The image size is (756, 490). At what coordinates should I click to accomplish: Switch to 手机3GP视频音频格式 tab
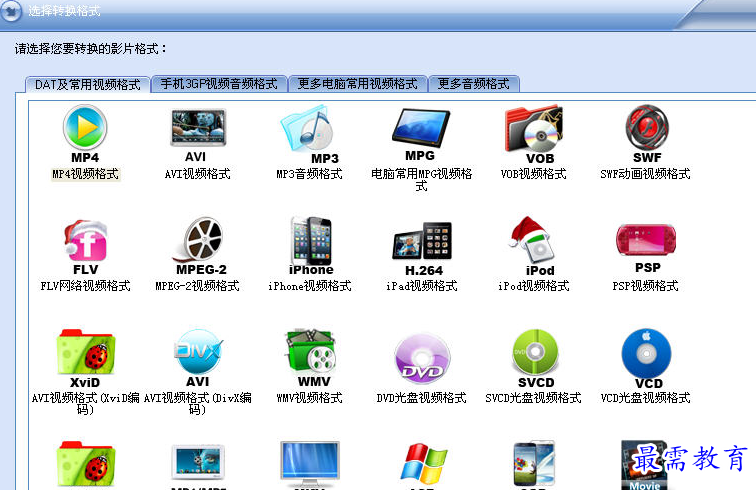(219, 84)
